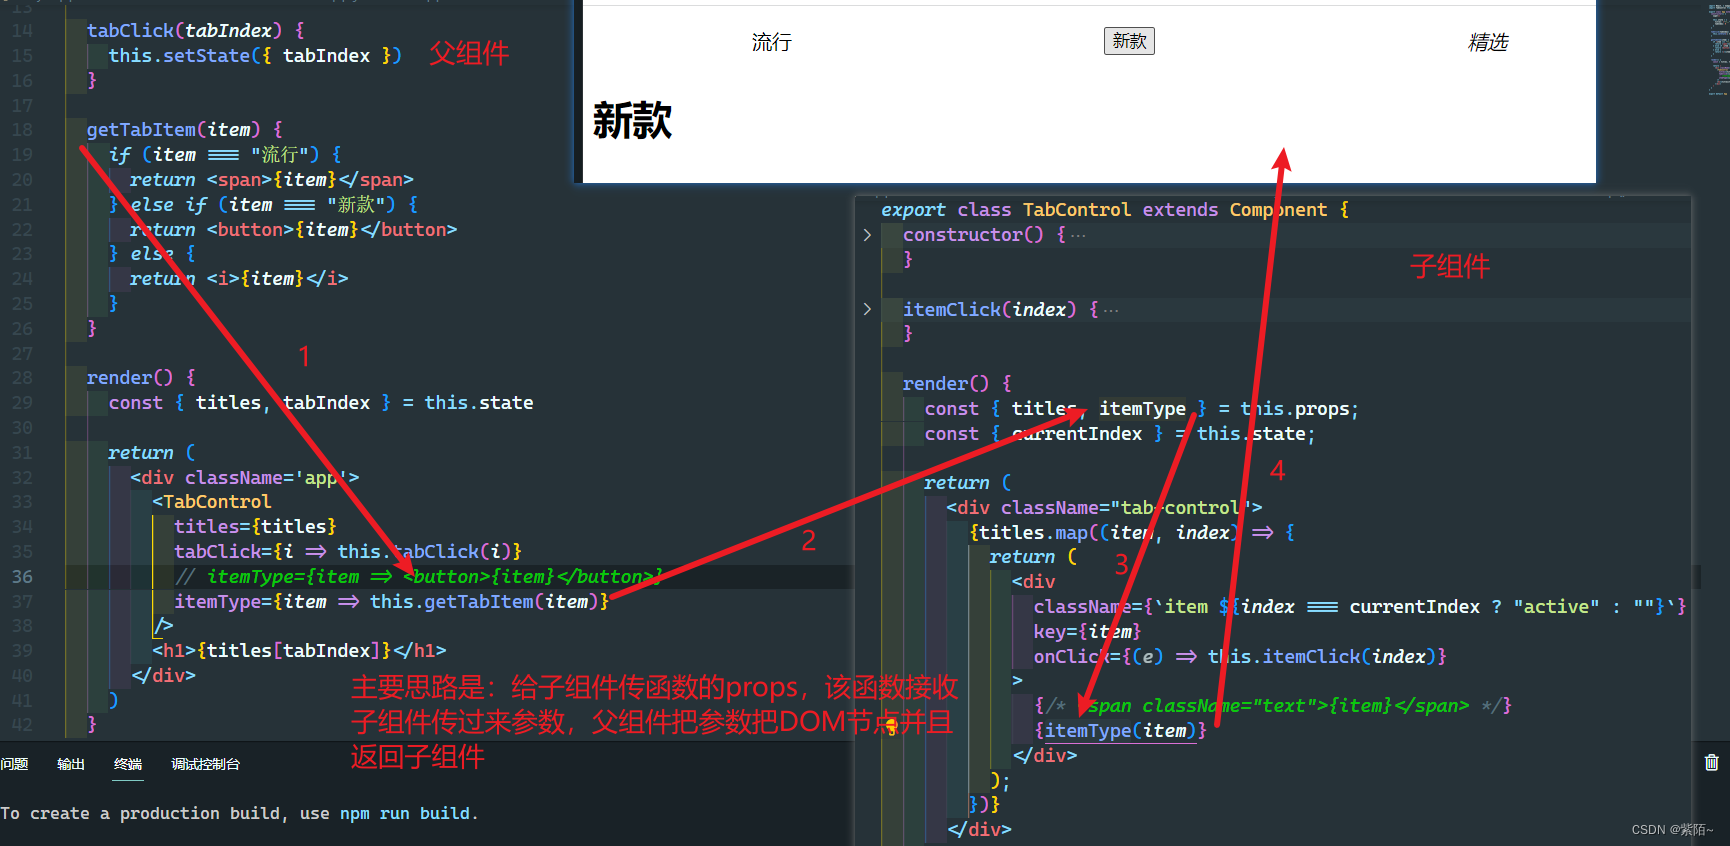The width and height of the screenshot is (1730, 846).
Task: Click the <div className='app'> line
Action: pos(245,478)
